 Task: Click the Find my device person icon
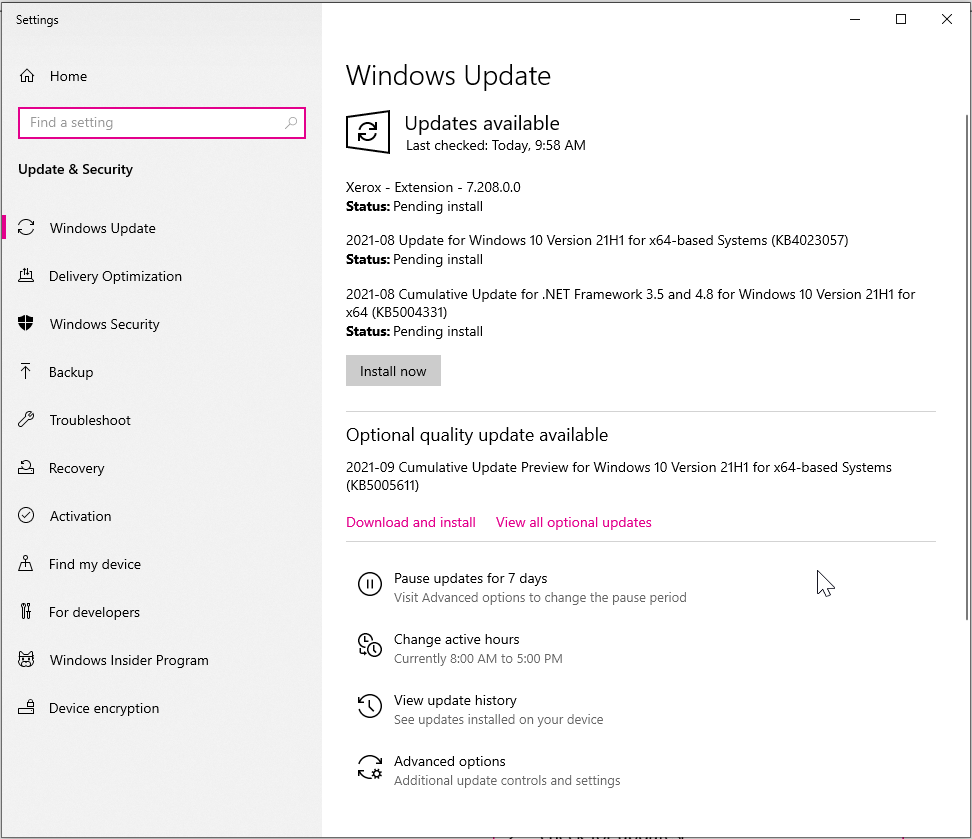pos(25,563)
